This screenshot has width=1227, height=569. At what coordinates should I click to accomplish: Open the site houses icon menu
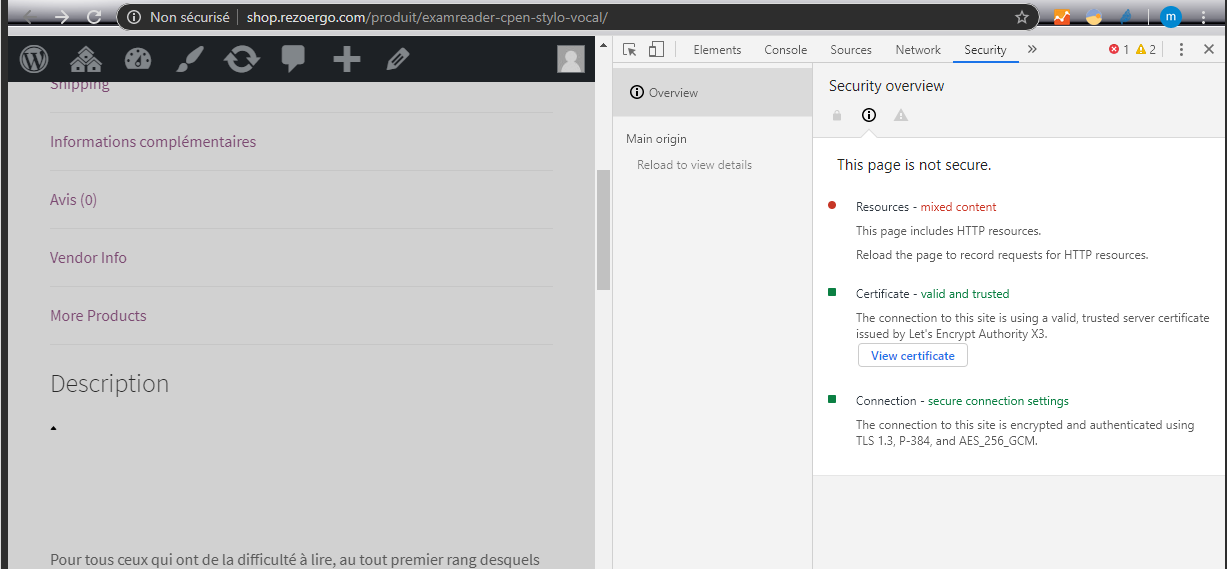pos(86,59)
